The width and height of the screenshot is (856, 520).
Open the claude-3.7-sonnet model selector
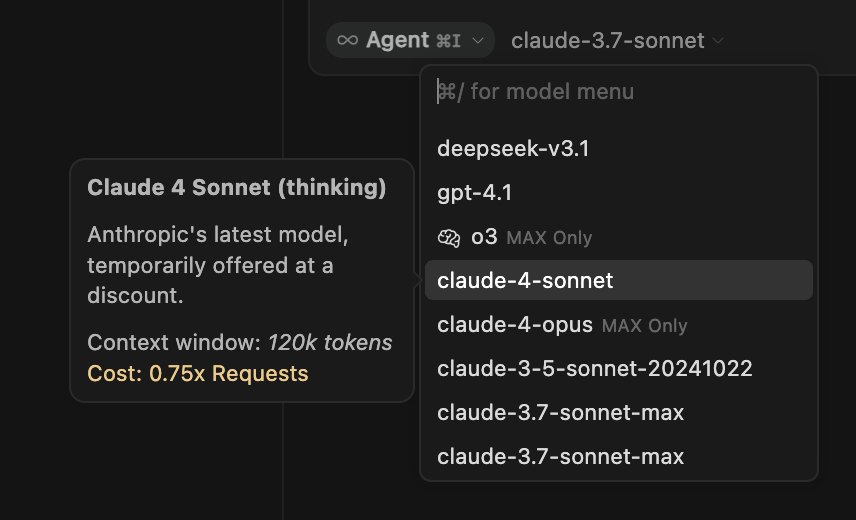point(608,41)
